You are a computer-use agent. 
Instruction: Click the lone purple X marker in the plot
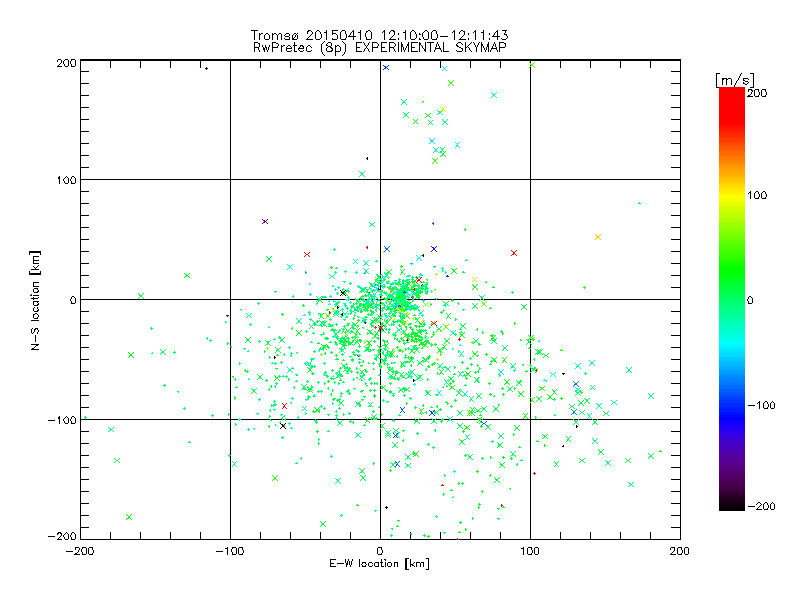coord(265,221)
